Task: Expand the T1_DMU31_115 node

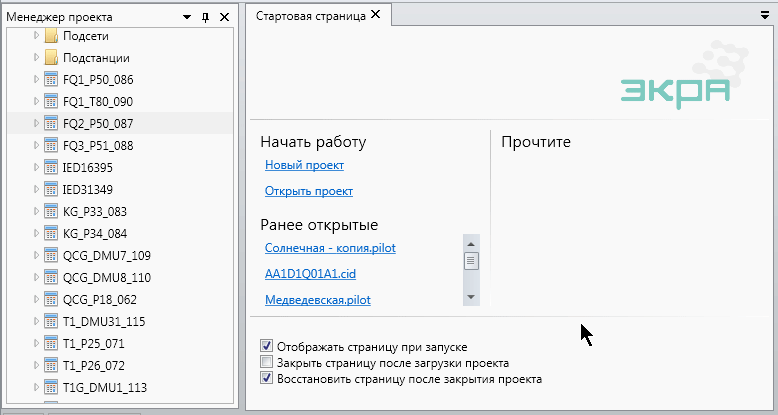Action: click(x=36, y=321)
